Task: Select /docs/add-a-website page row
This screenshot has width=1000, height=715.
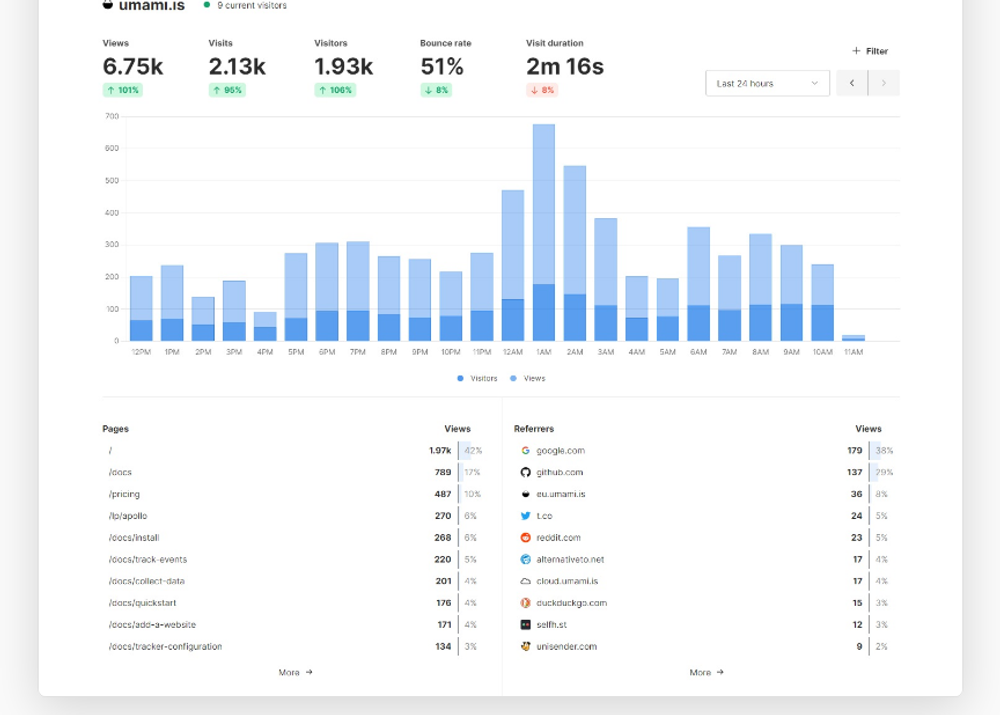Action: click(x=296, y=624)
